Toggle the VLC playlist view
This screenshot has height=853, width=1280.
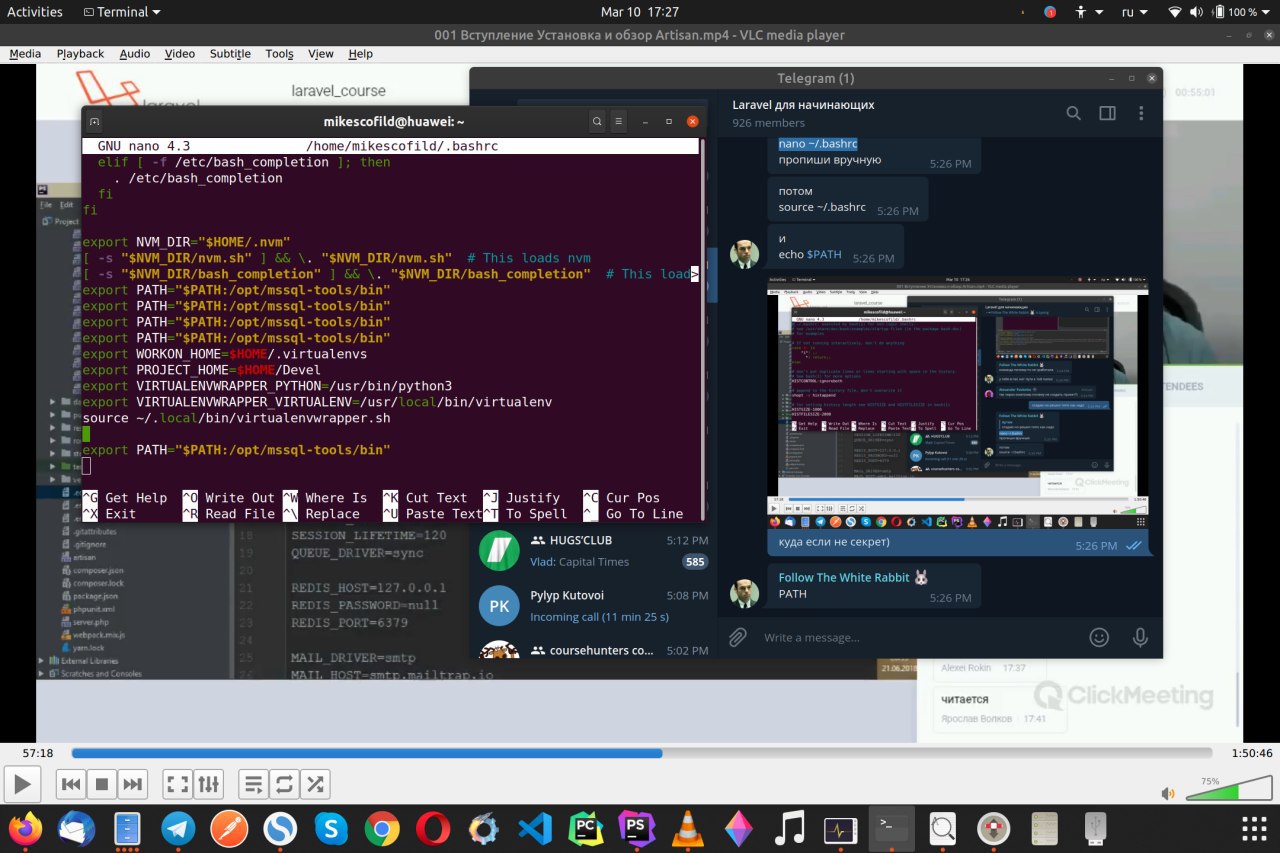point(253,784)
